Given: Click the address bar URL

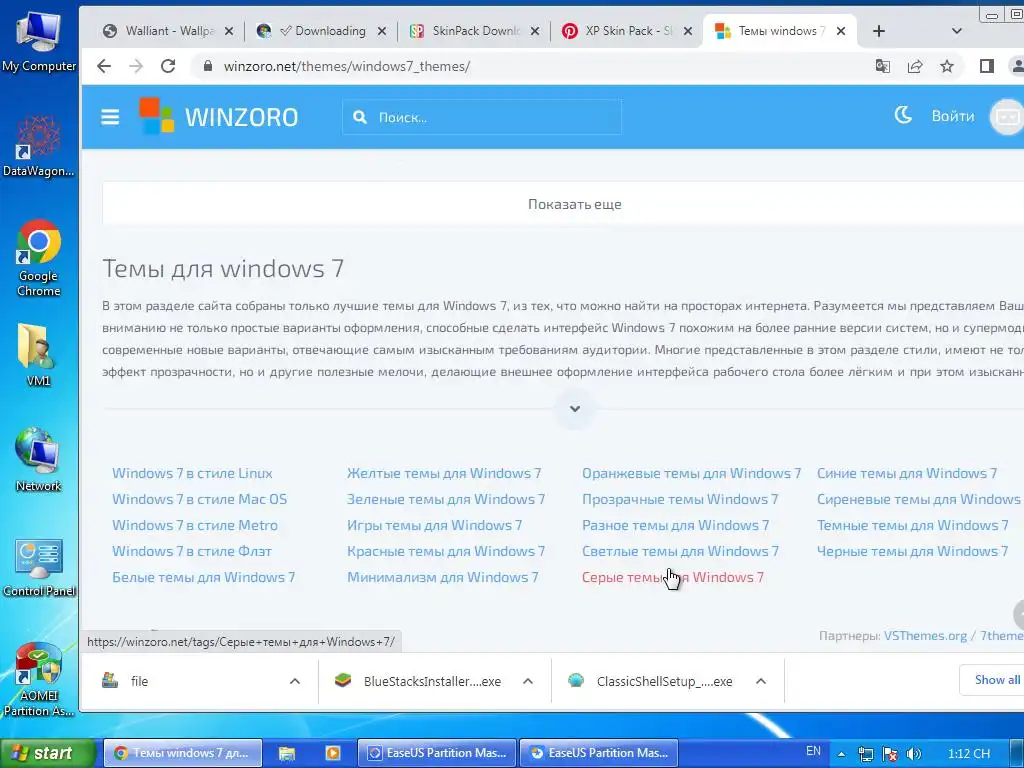Looking at the screenshot, I should pos(347,66).
